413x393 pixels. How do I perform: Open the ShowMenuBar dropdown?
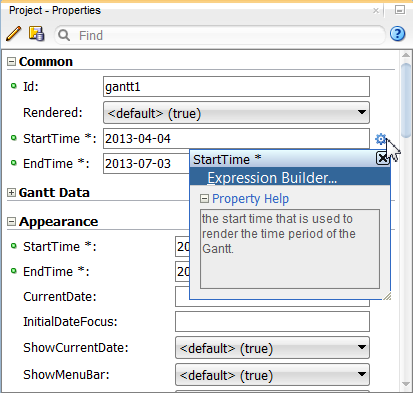click(272, 375)
